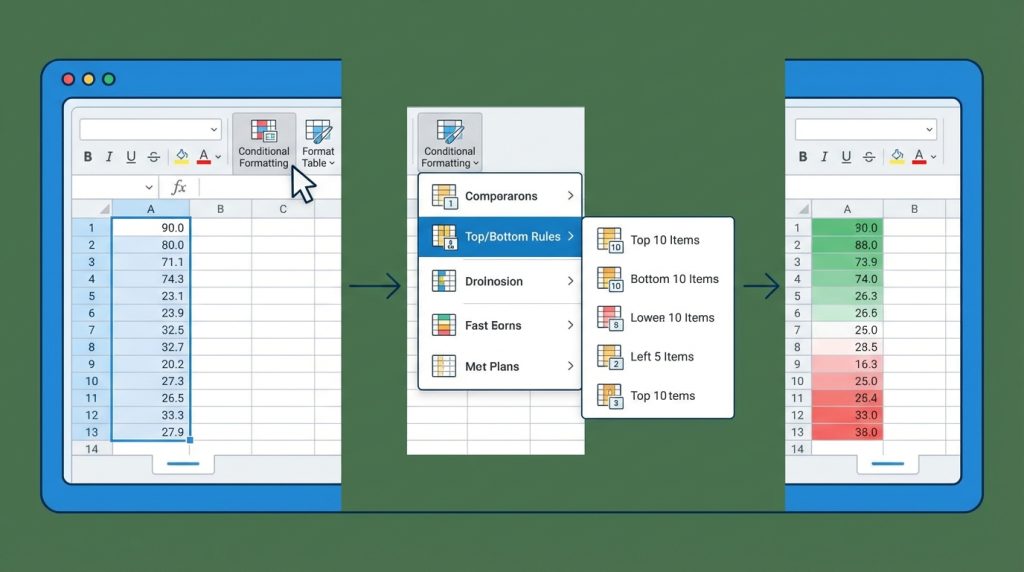The height and width of the screenshot is (572, 1024).
Task: Click the select-all corner triangle beside column C sheet
Action: click(x=103, y=209)
